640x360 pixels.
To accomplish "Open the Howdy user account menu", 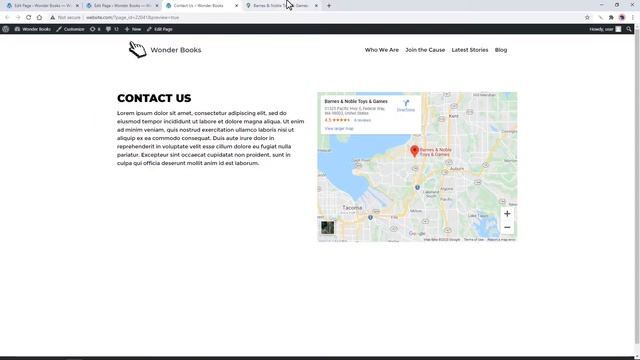I will point(605,29).
